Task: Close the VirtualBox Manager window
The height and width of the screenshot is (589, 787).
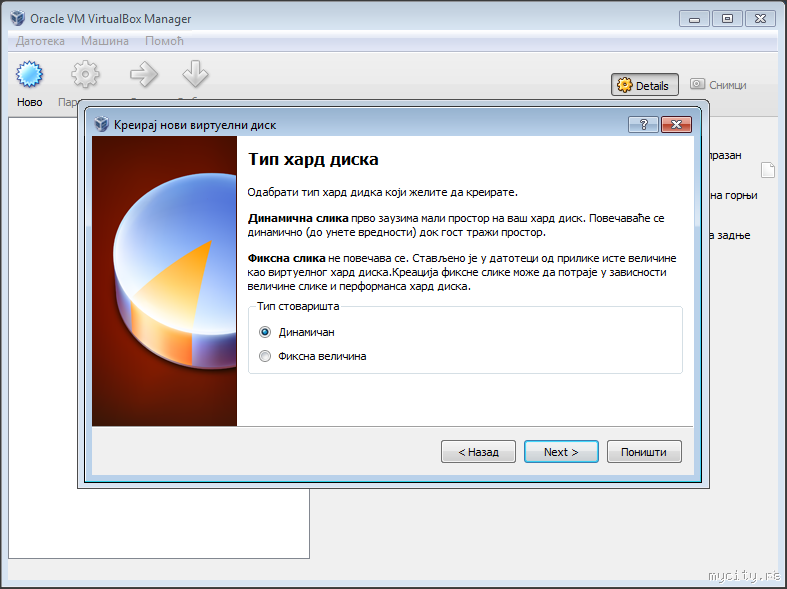Action: pos(760,19)
